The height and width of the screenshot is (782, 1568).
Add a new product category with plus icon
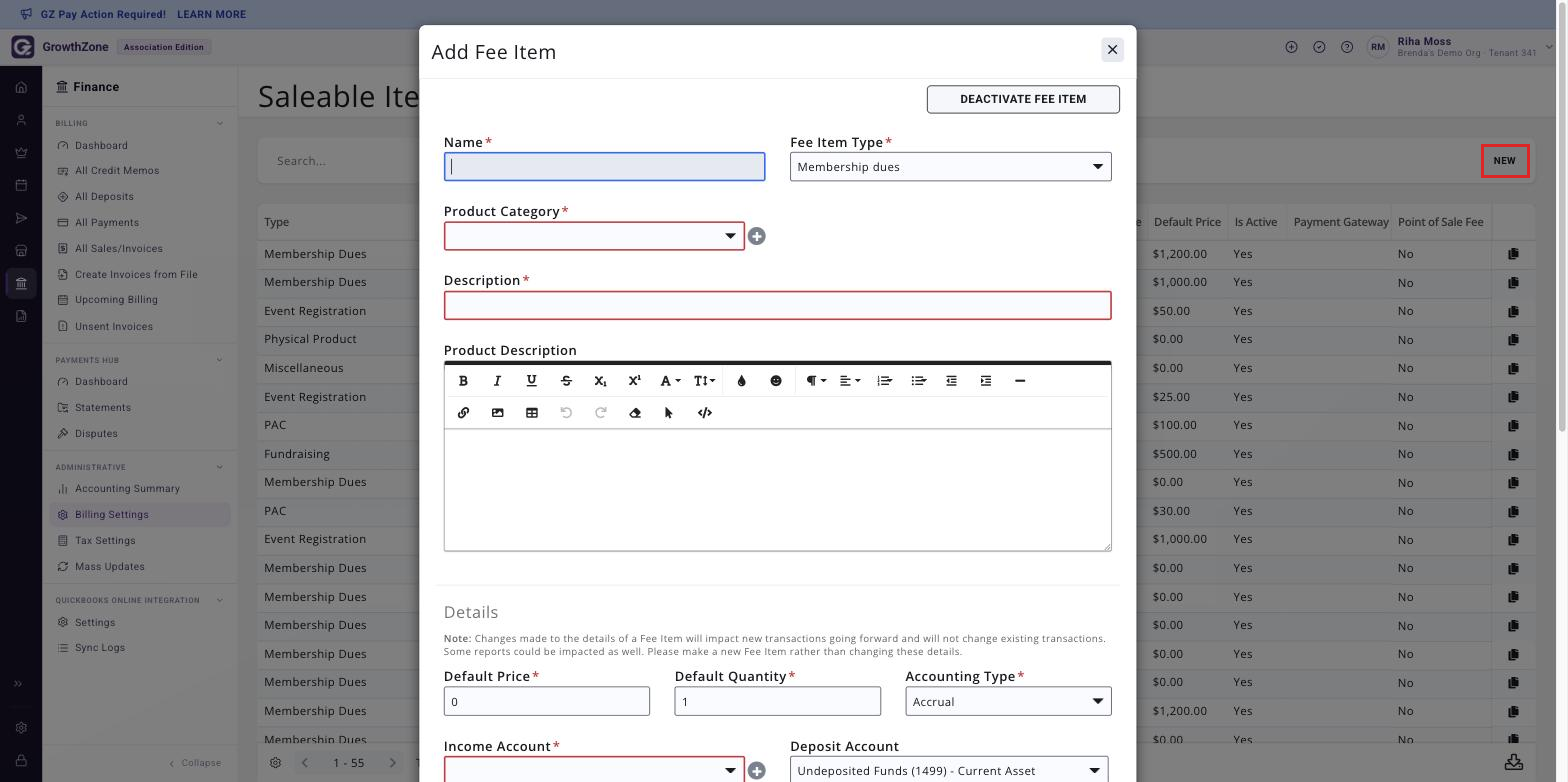click(x=757, y=236)
